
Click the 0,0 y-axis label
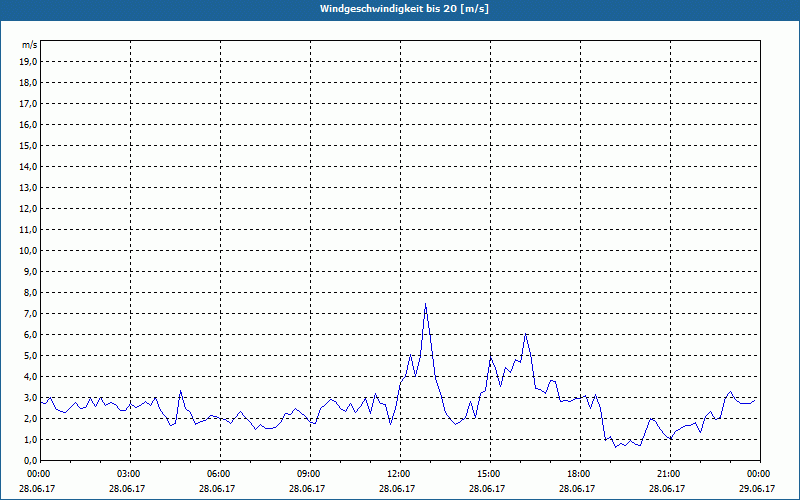point(31,460)
